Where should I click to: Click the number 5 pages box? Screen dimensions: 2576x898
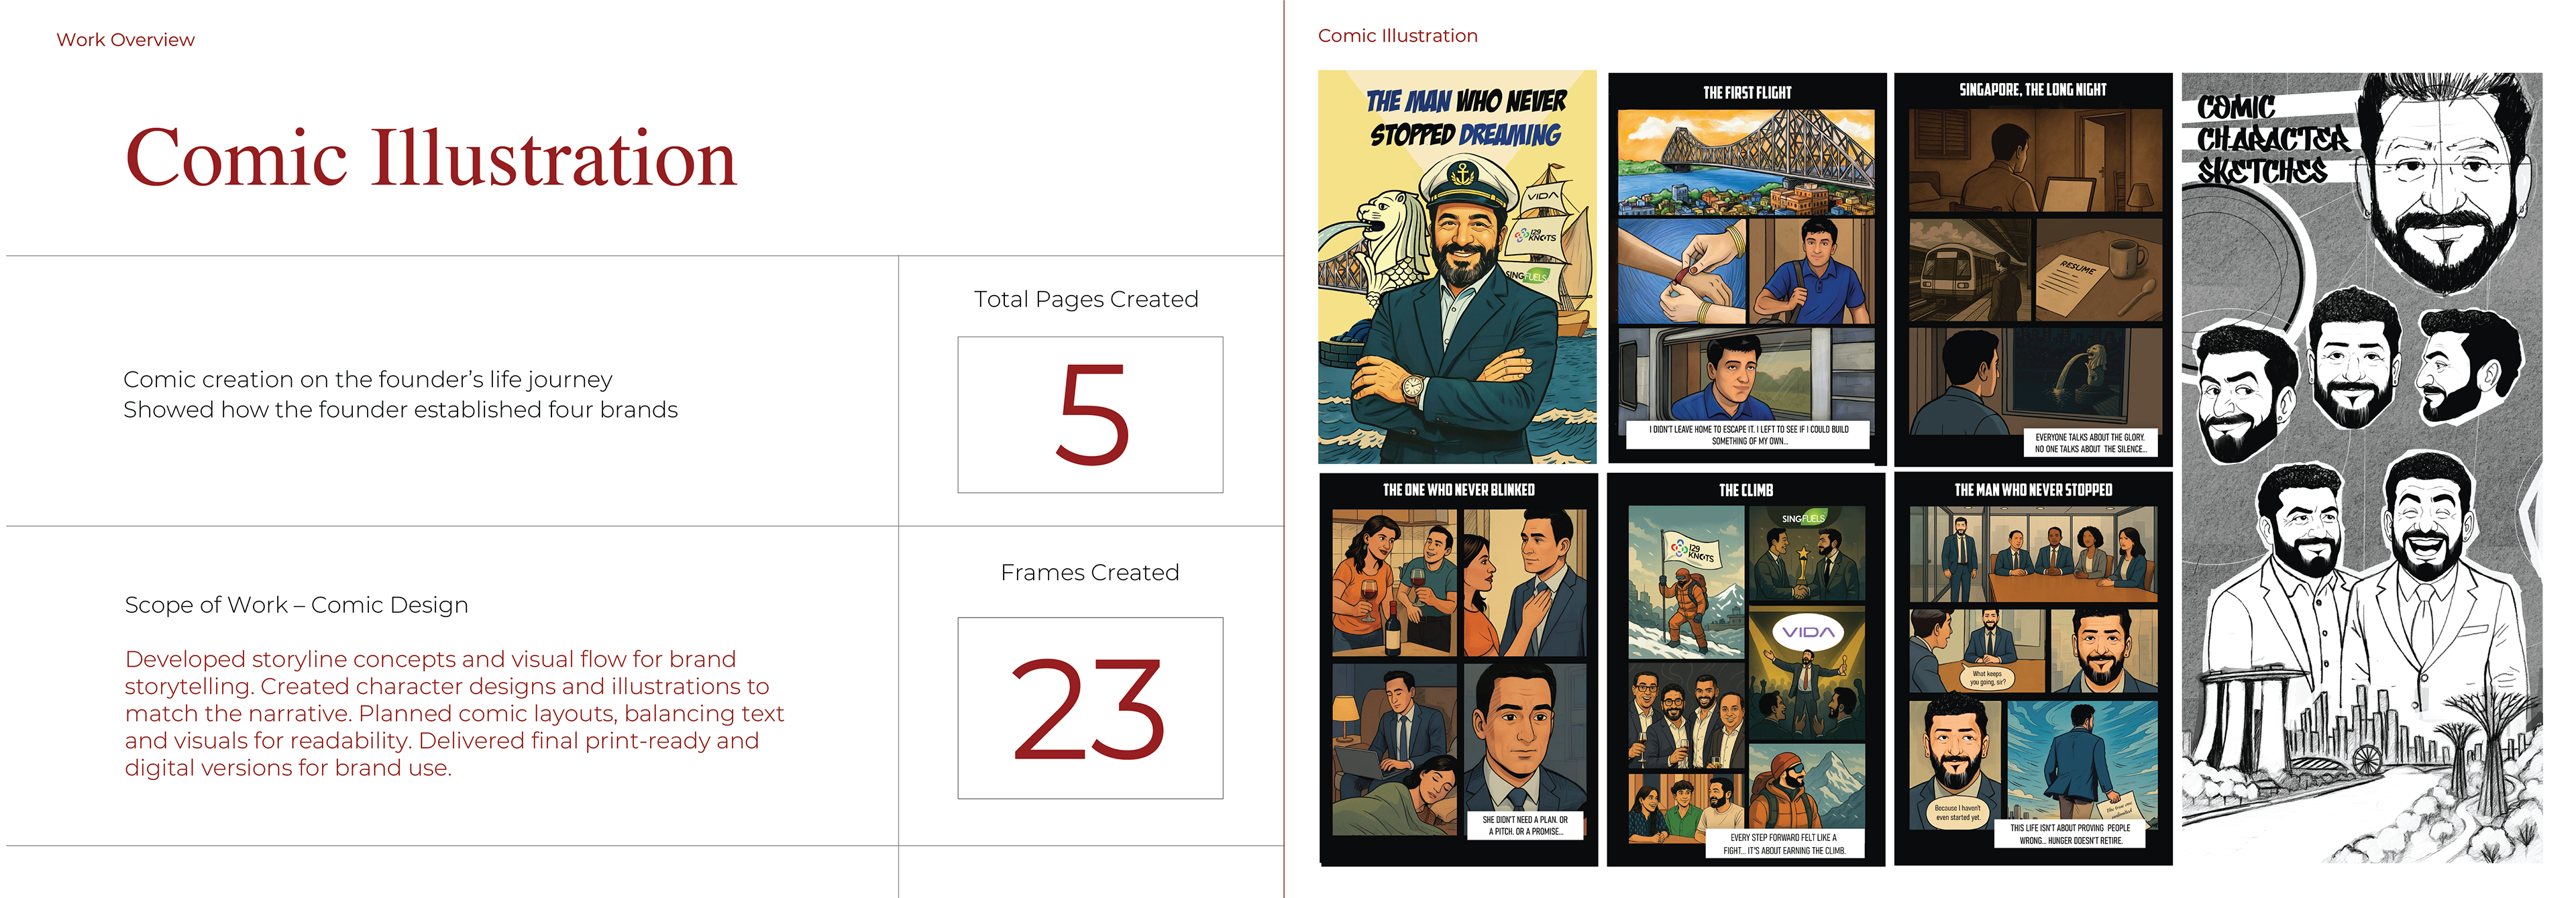[1090, 415]
